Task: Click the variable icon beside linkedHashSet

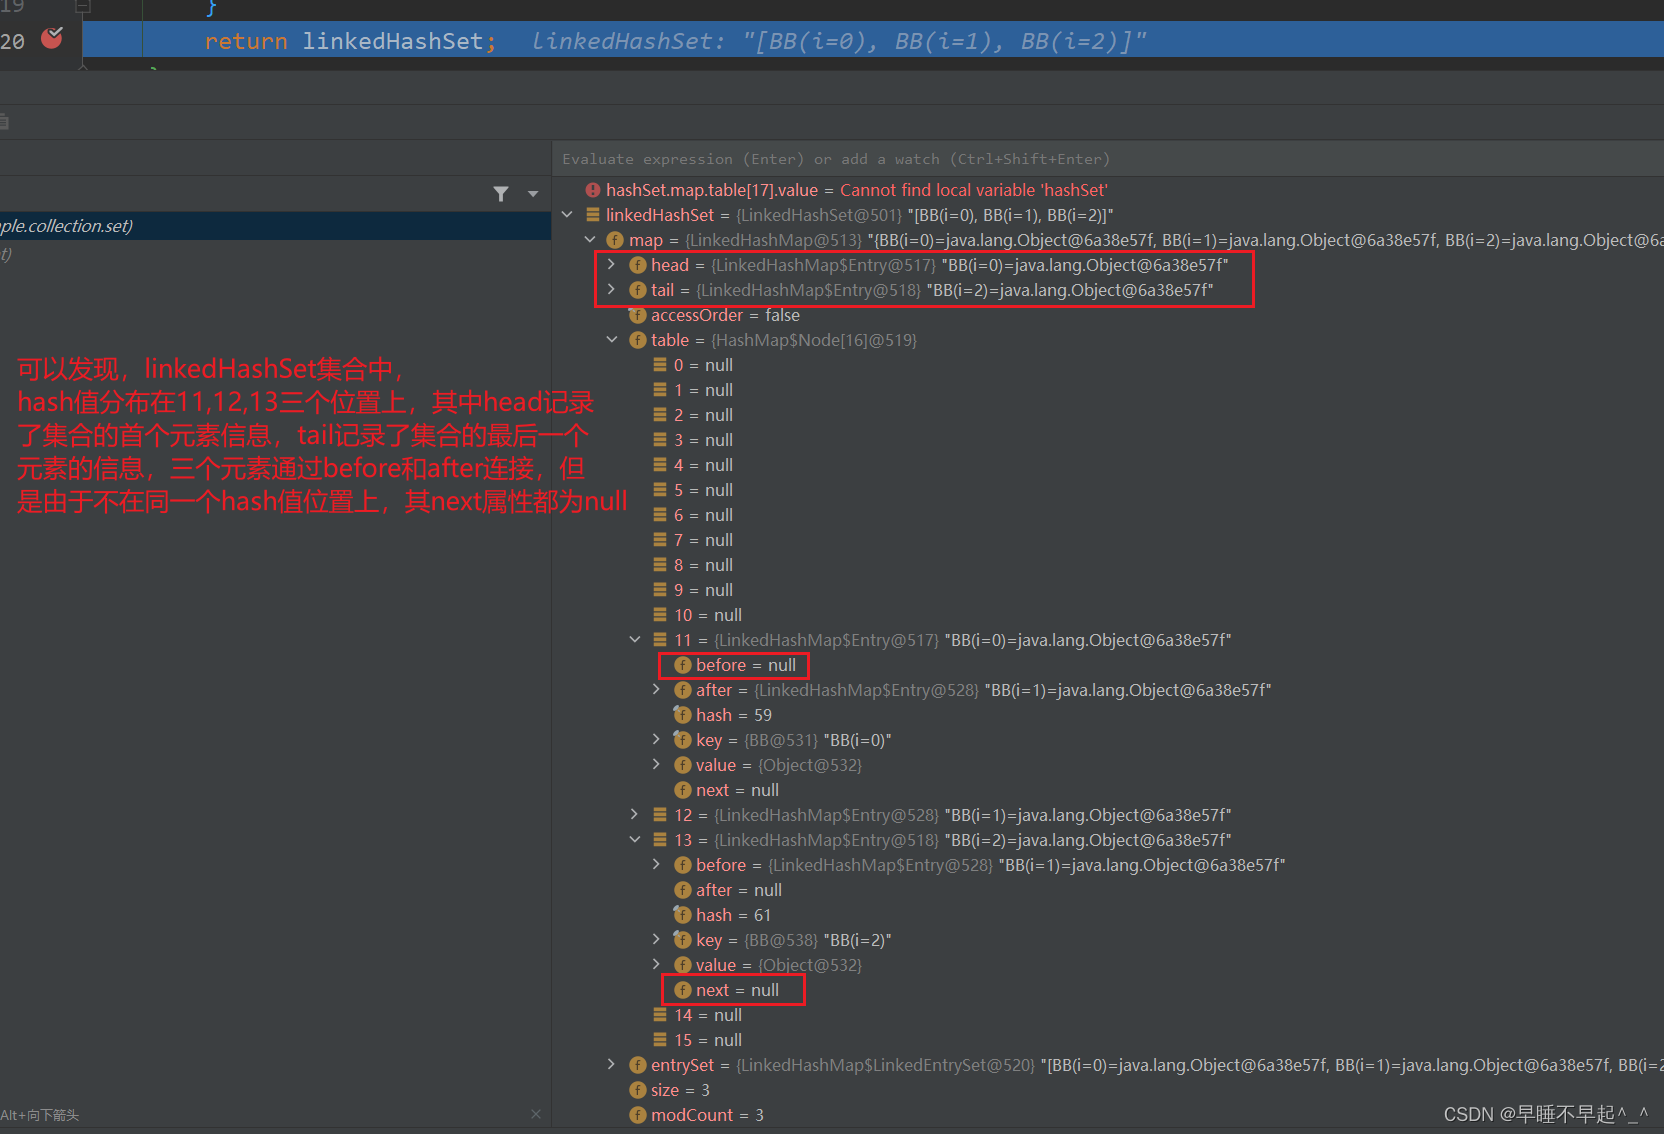Action: click(593, 215)
